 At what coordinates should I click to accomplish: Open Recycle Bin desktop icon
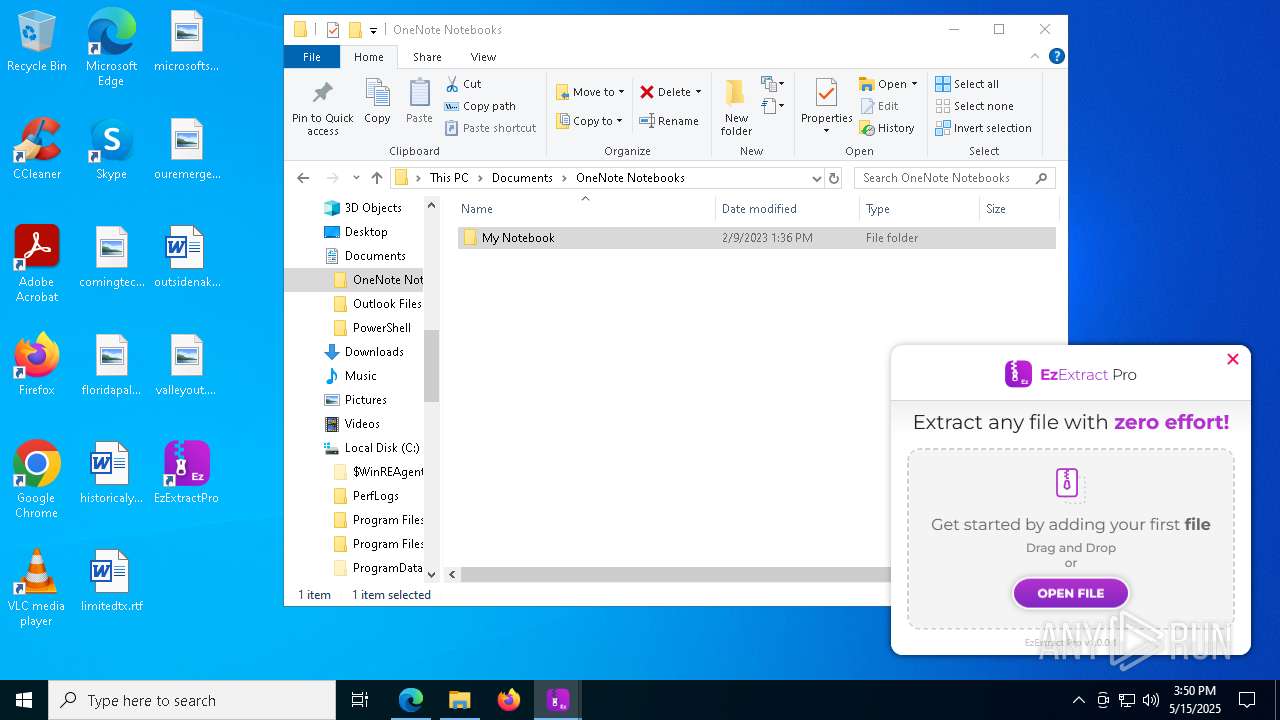(x=37, y=41)
